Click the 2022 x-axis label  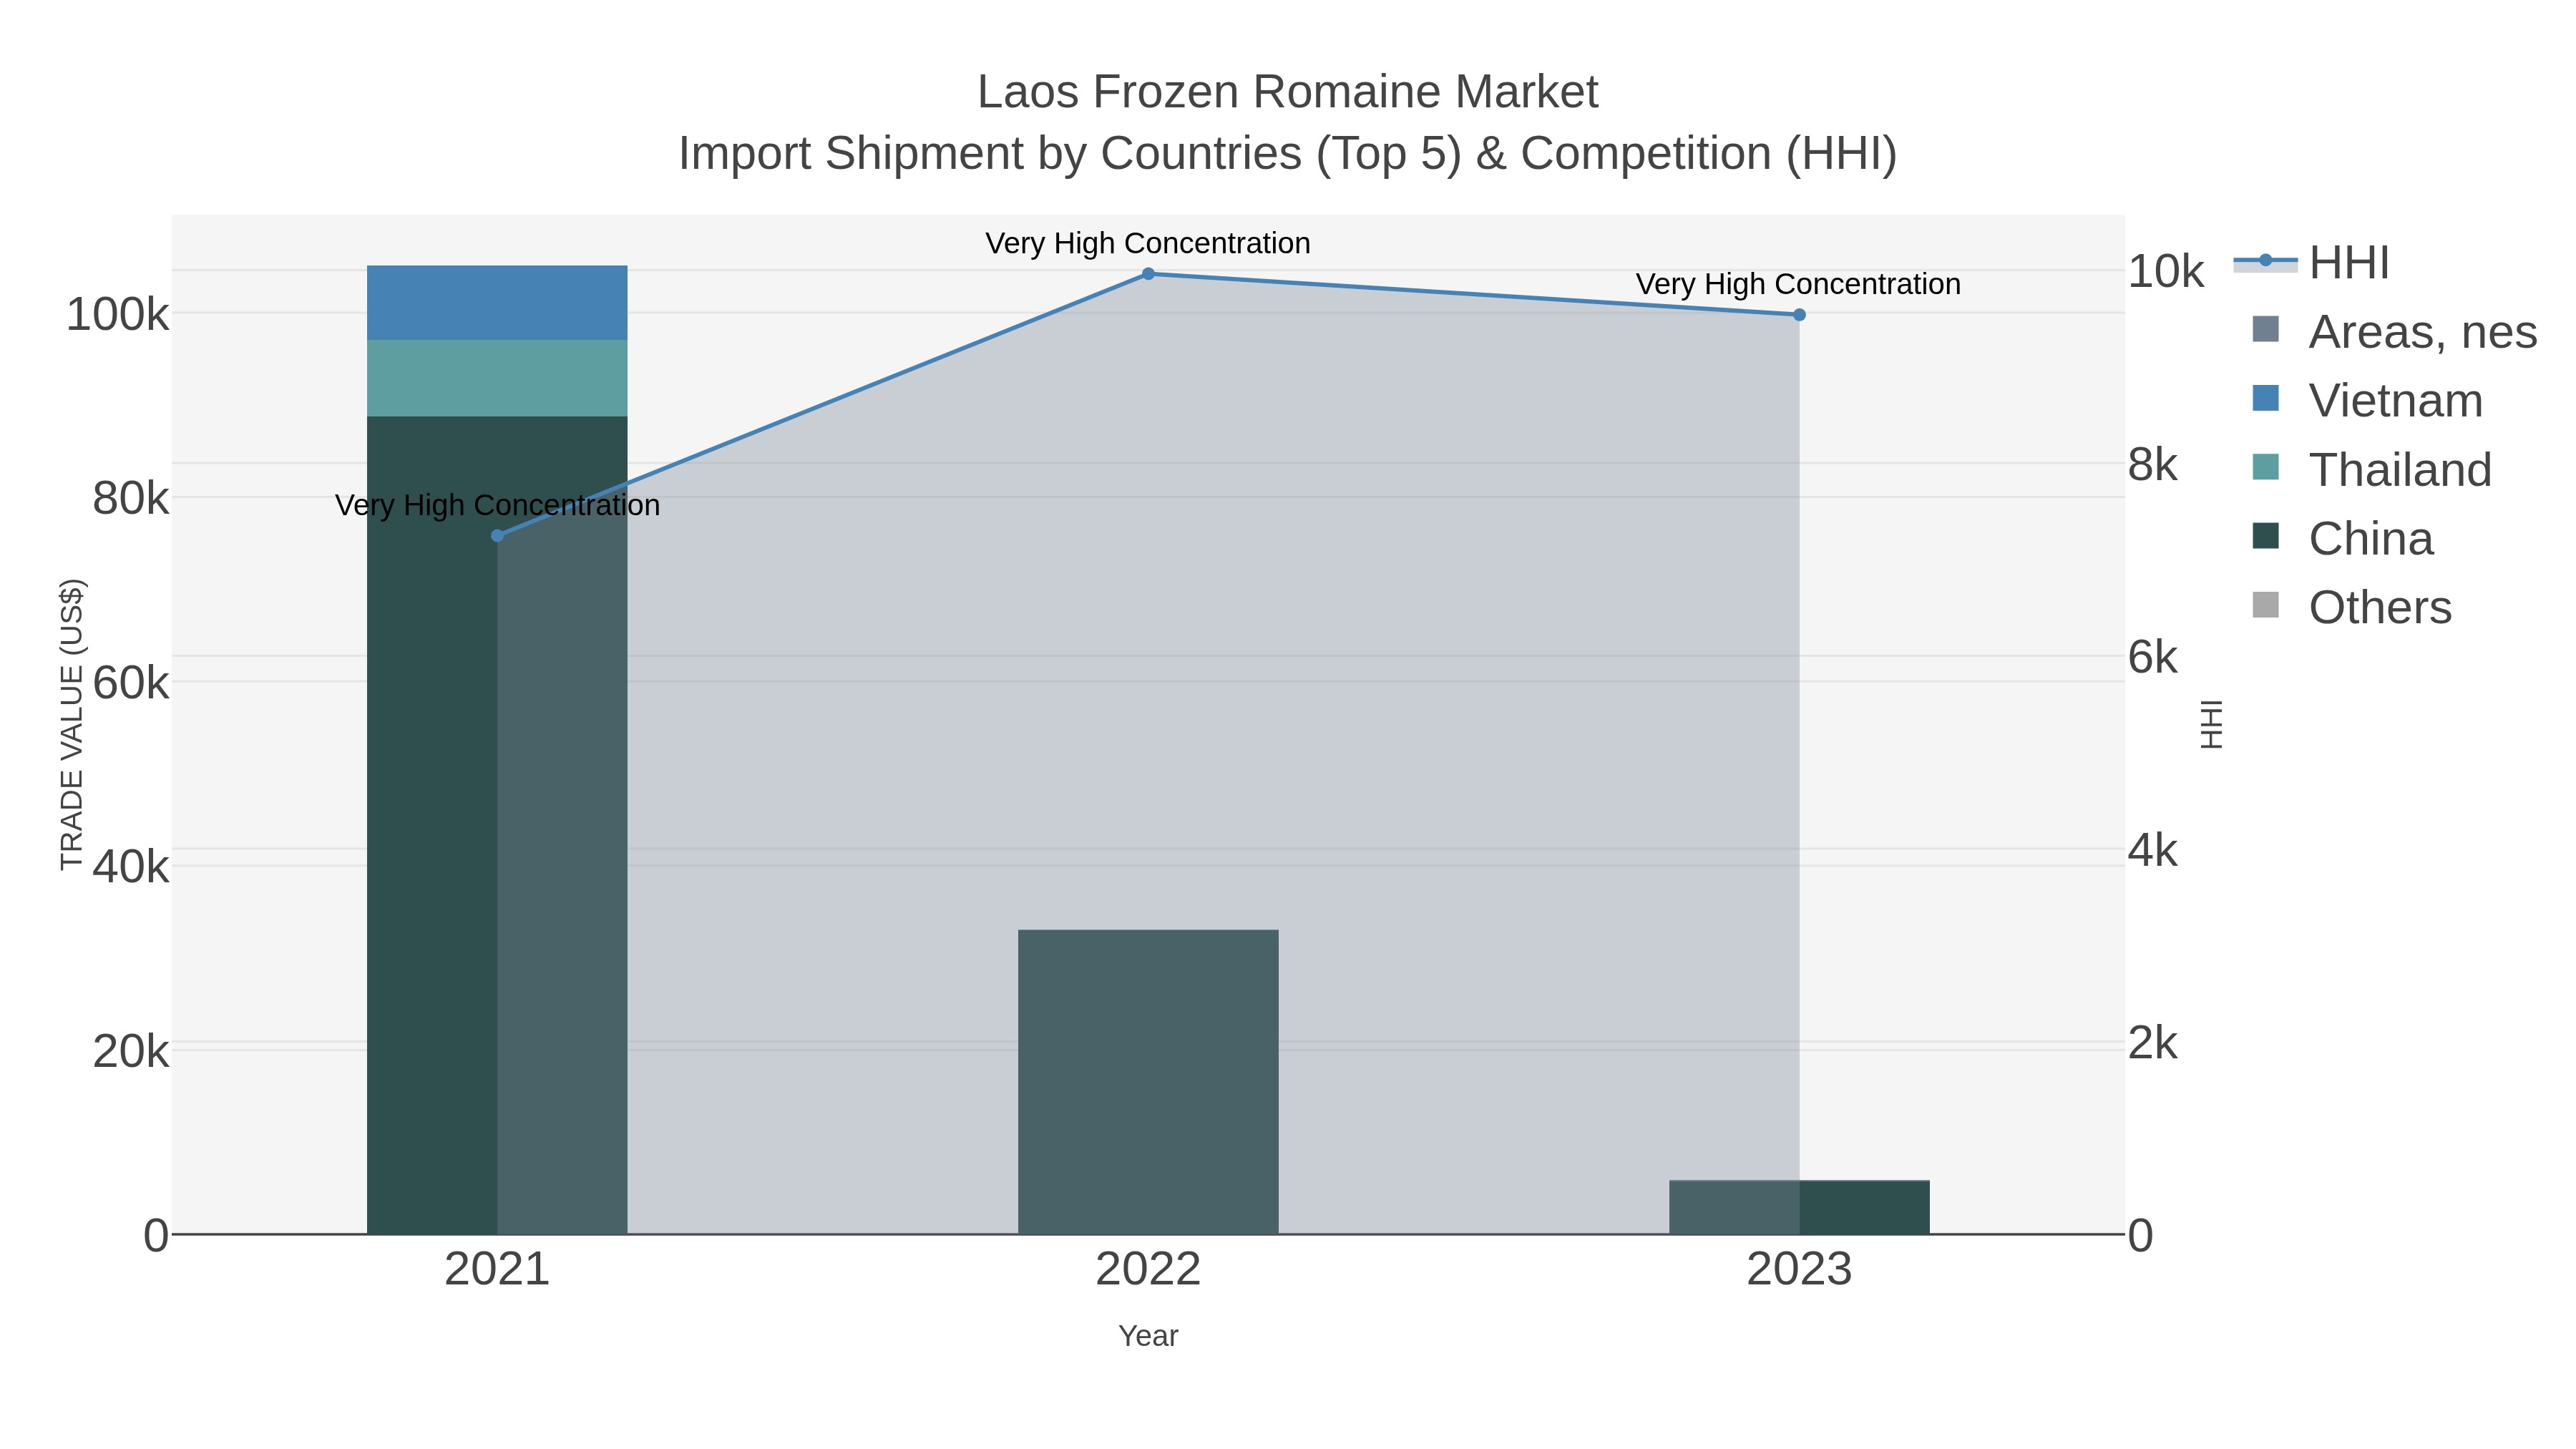pos(1148,1270)
